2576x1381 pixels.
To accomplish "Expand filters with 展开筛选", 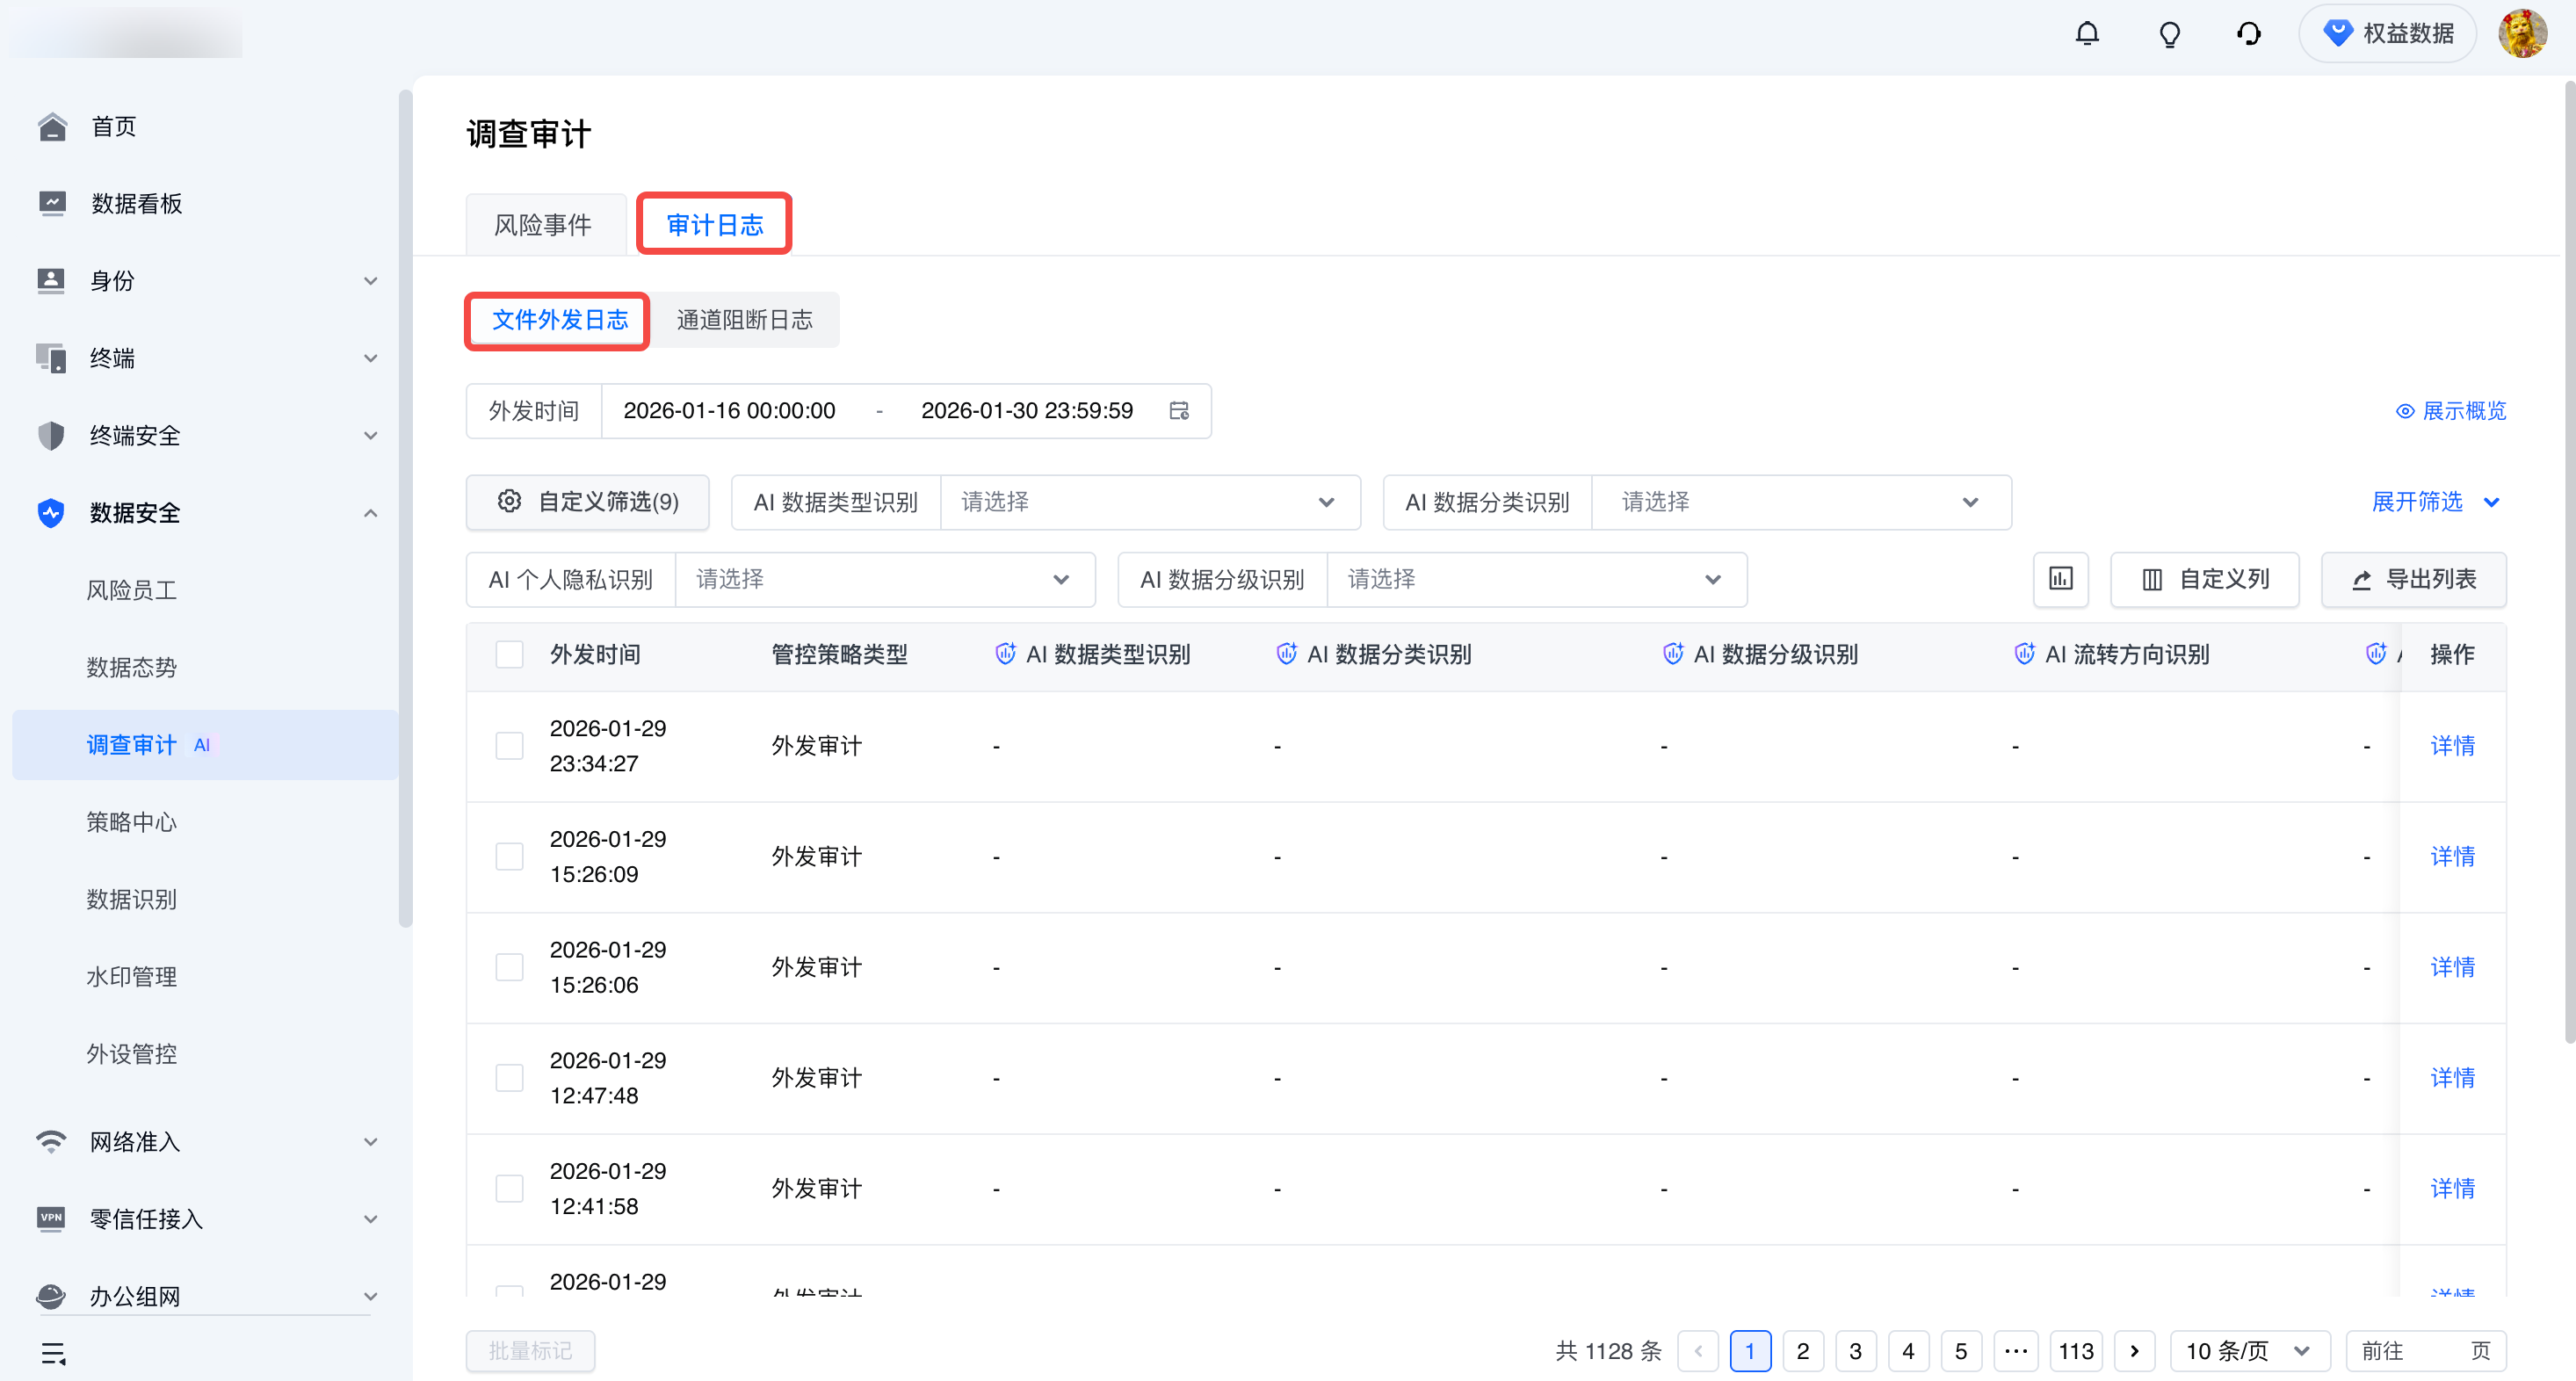I will pyautogui.click(x=2436, y=502).
